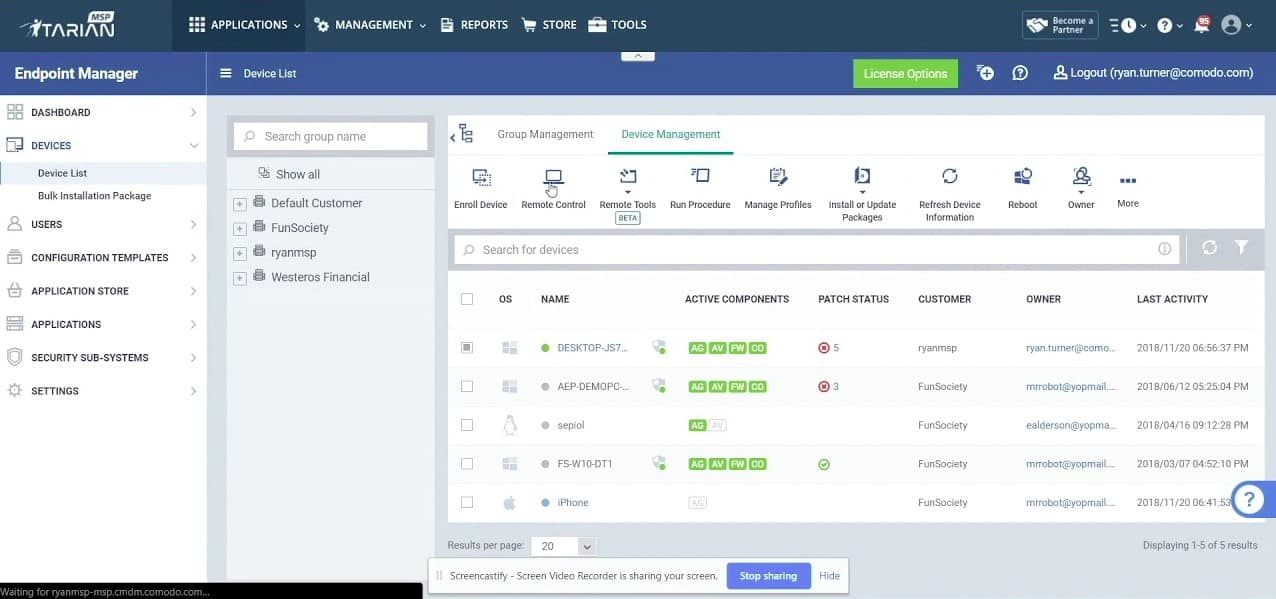
Task: Click the Run Procedure icon
Action: coord(700,177)
